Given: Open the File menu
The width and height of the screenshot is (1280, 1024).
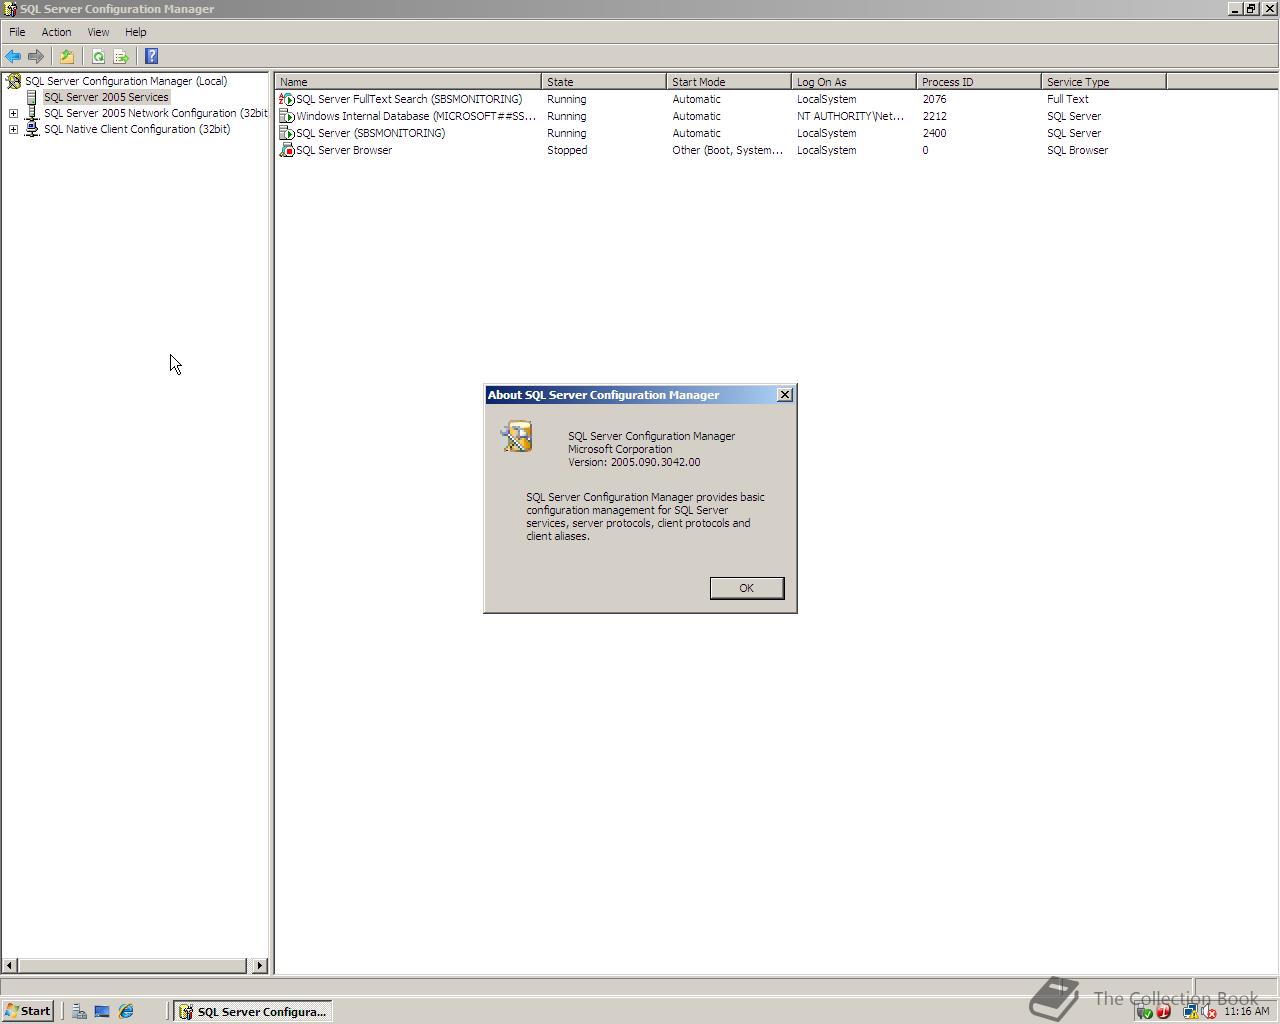Looking at the screenshot, I should (17, 32).
